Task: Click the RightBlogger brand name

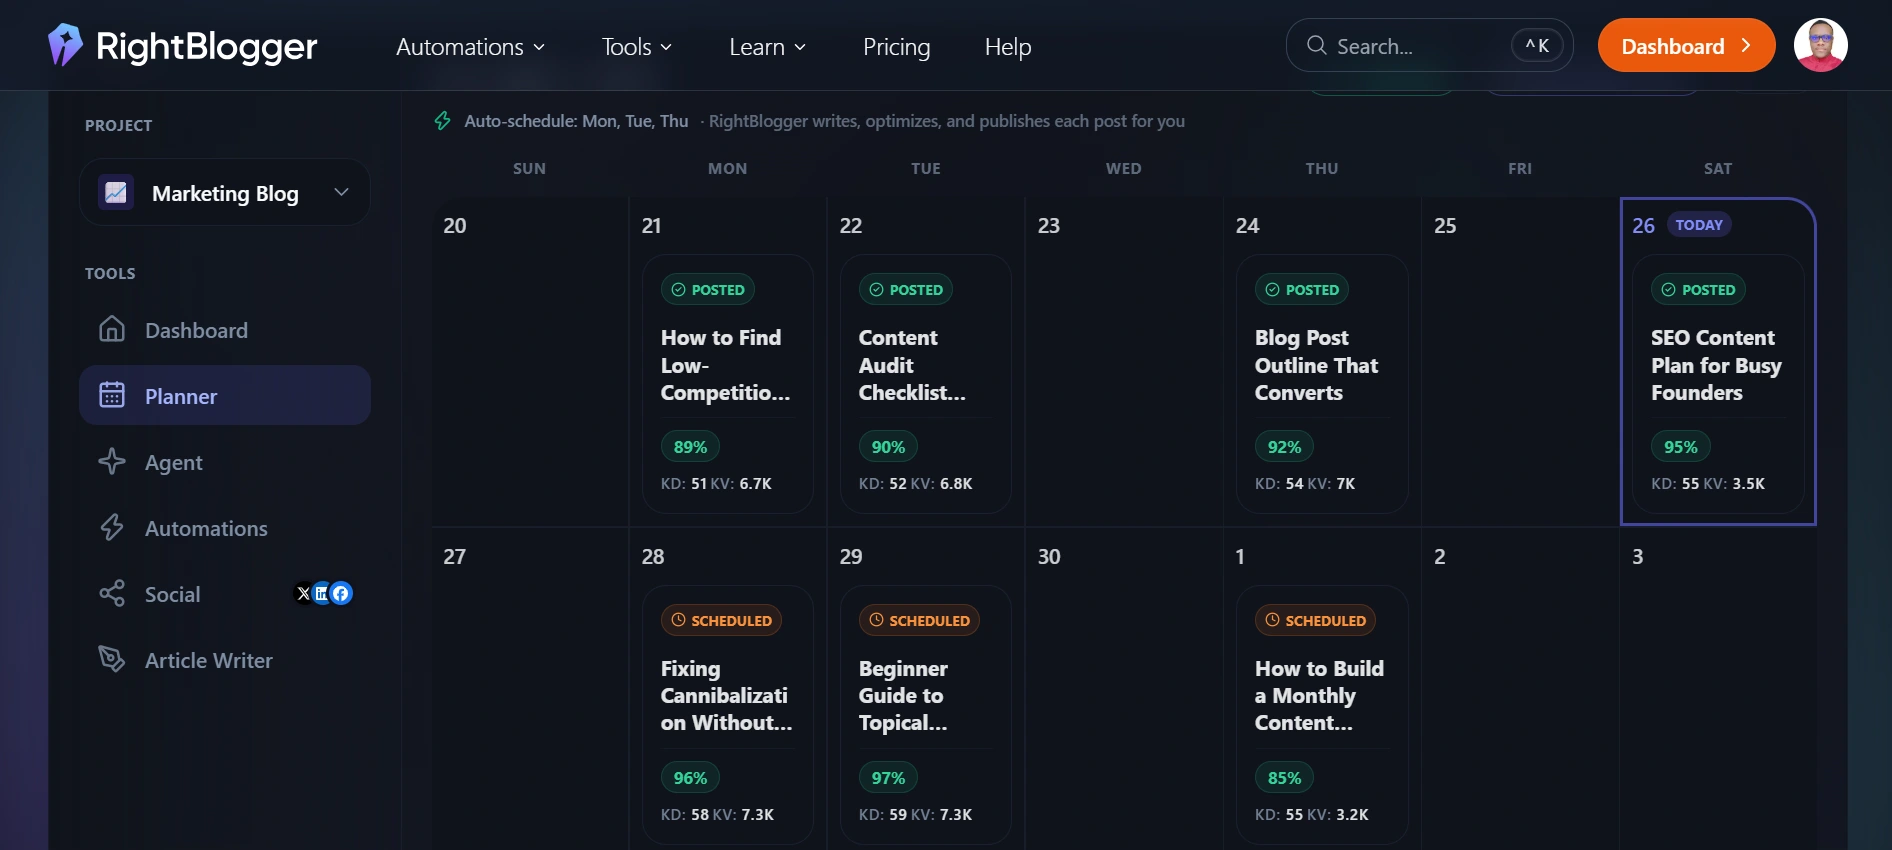Action: [206, 46]
